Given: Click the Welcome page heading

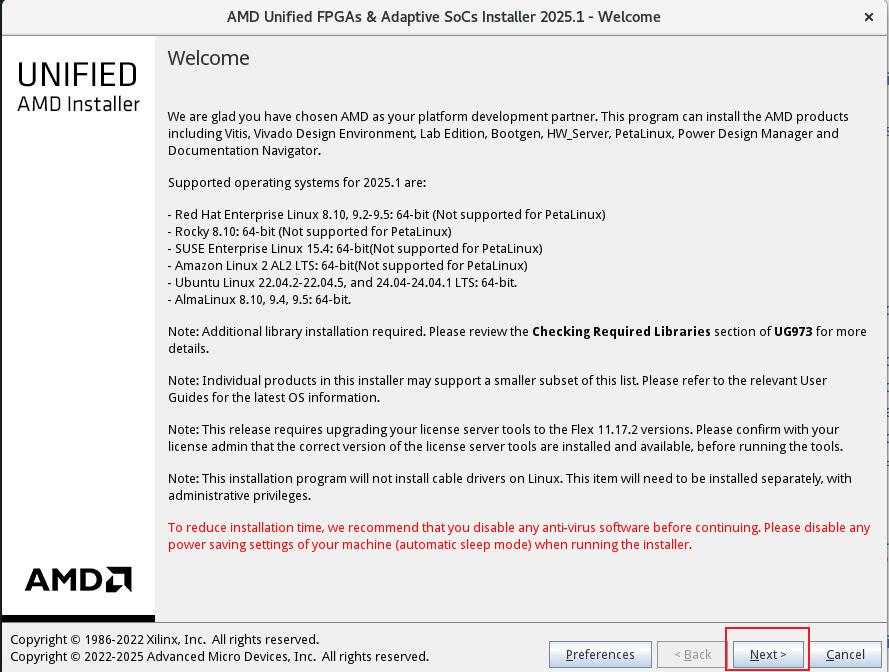Looking at the screenshot, I should (208, 58).
